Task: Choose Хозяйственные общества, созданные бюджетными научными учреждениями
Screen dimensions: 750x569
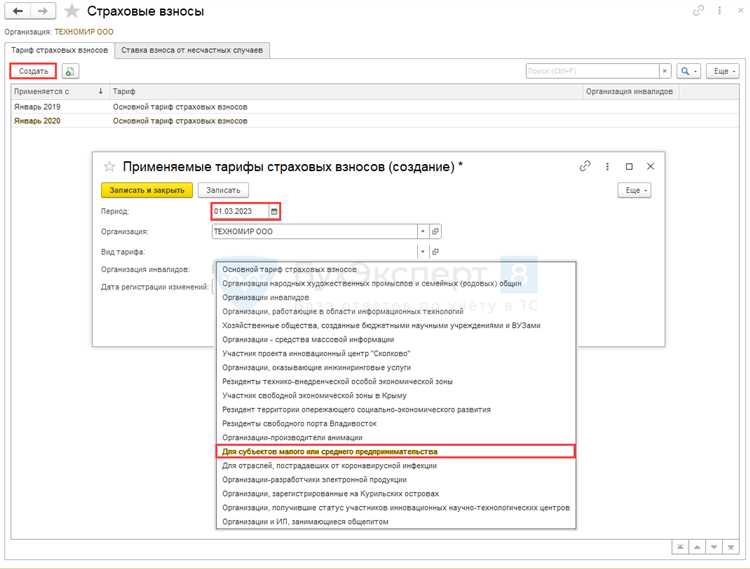Action: [x=396, y=326]
